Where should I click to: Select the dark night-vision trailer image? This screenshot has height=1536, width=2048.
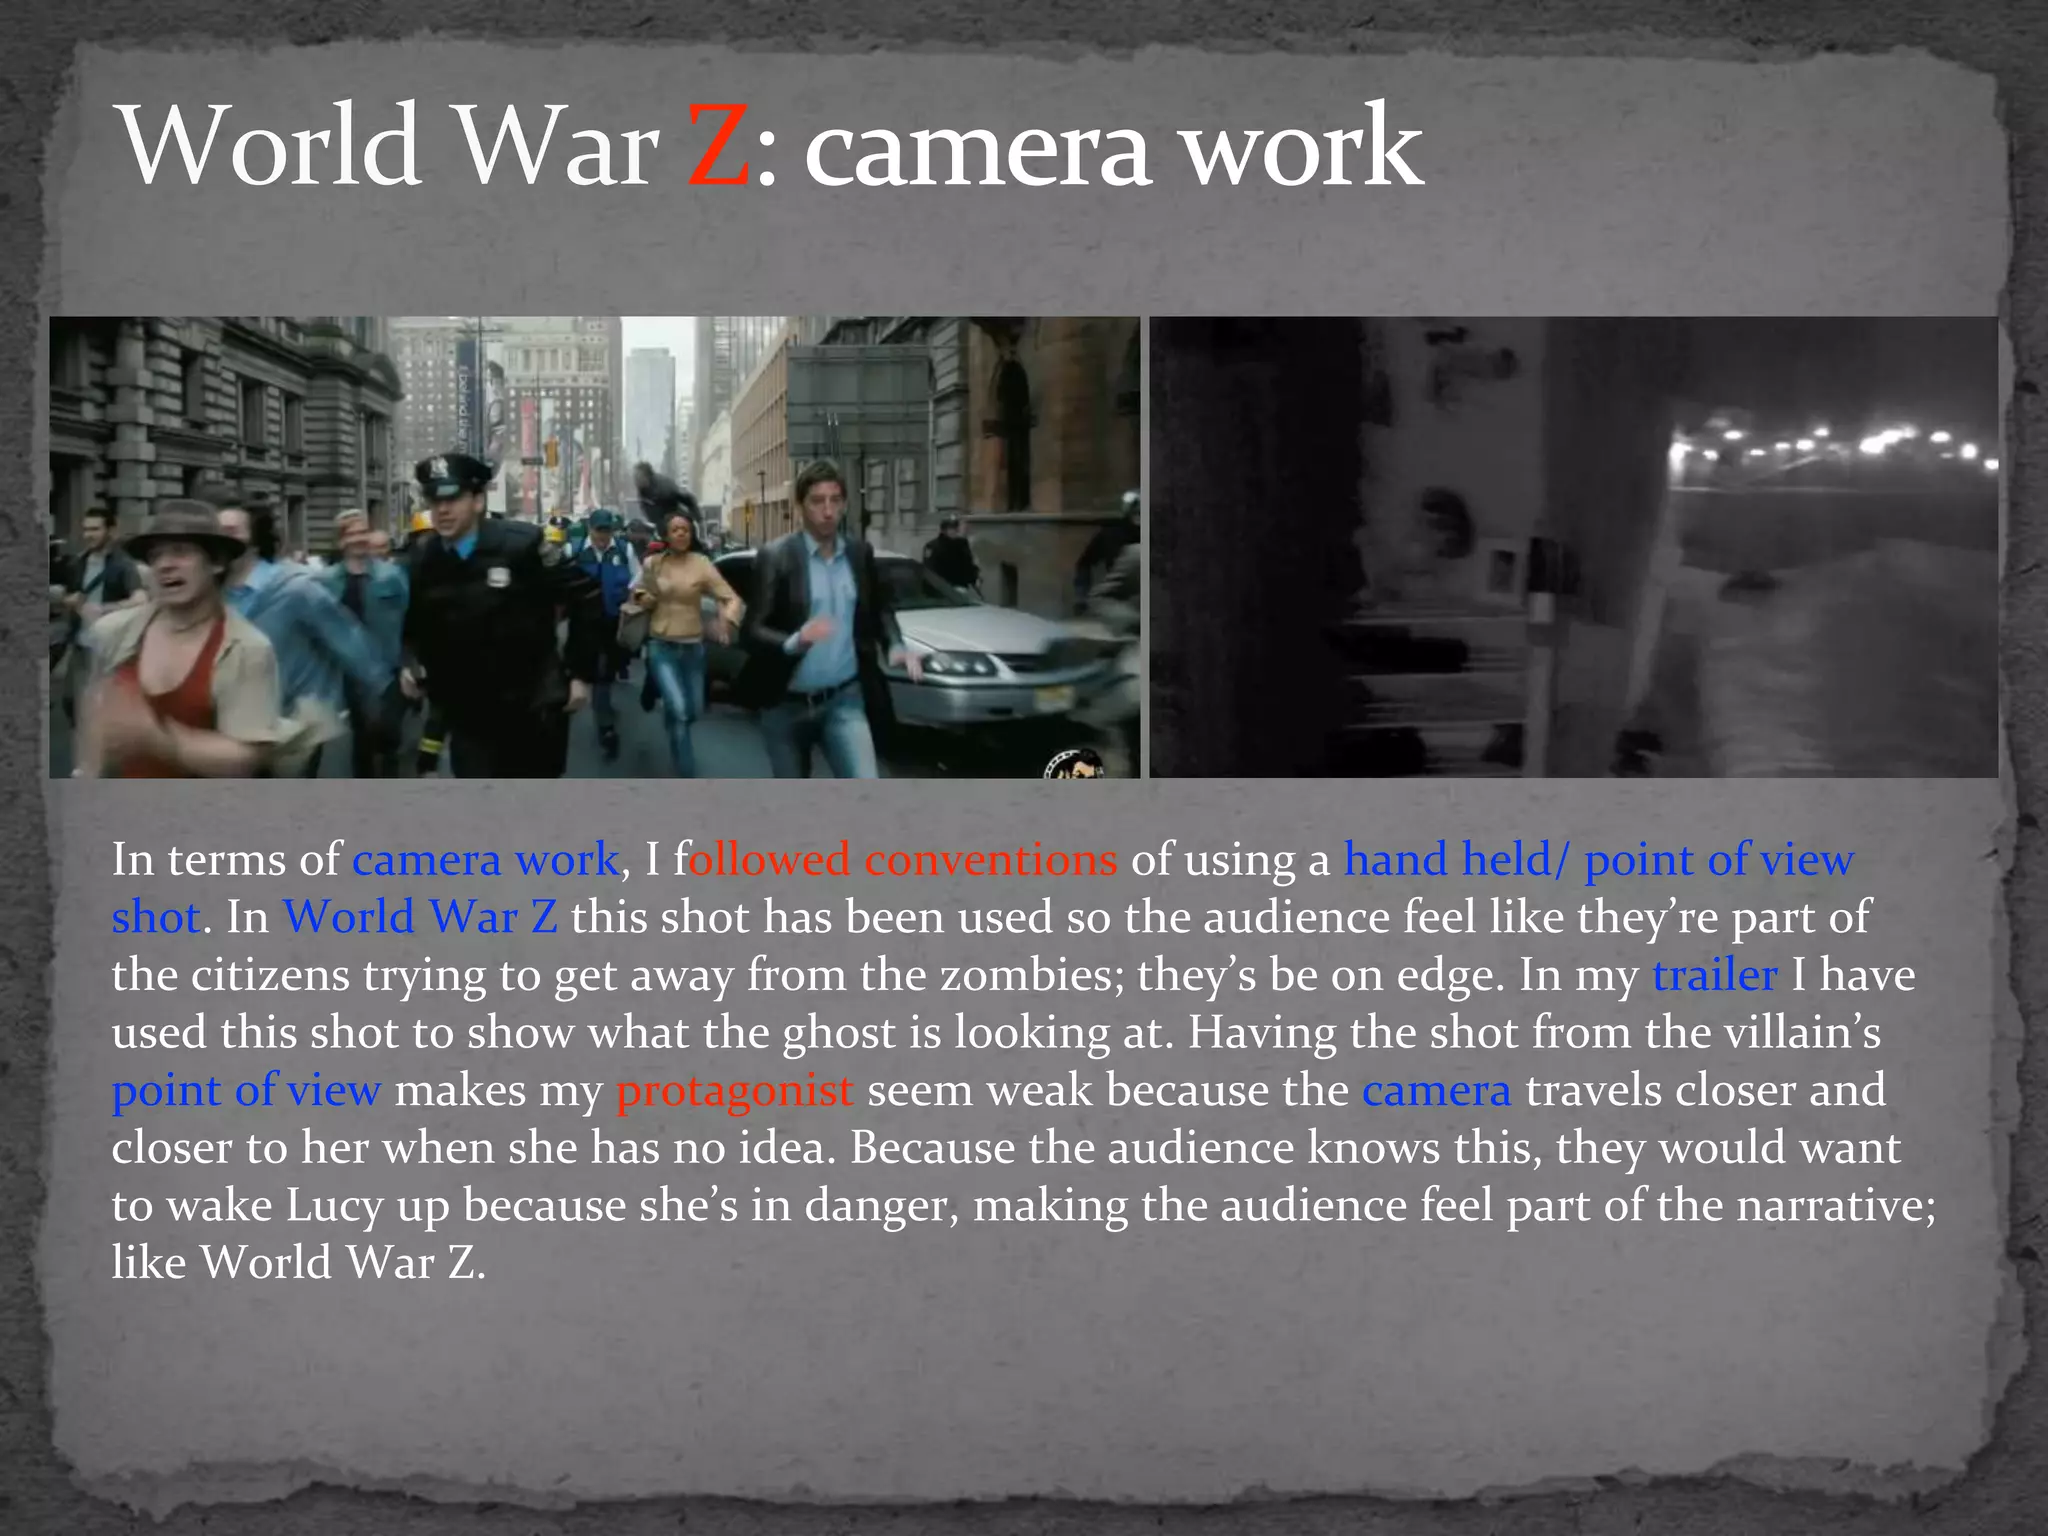click(x=1573, y=547)
